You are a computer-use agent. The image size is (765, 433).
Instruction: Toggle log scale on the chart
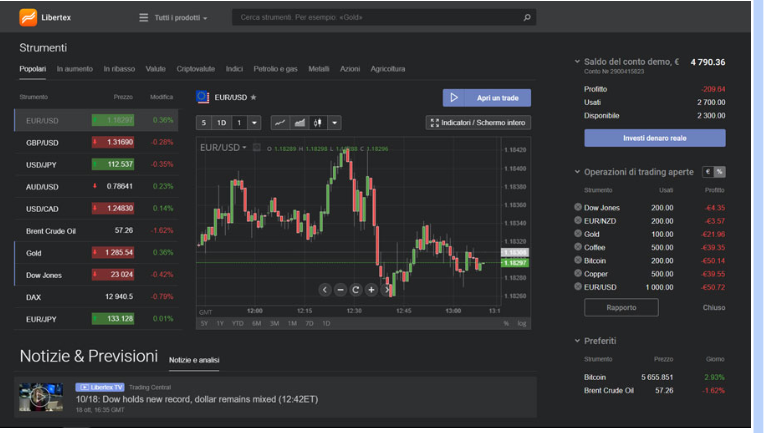(x=522, y=323)
